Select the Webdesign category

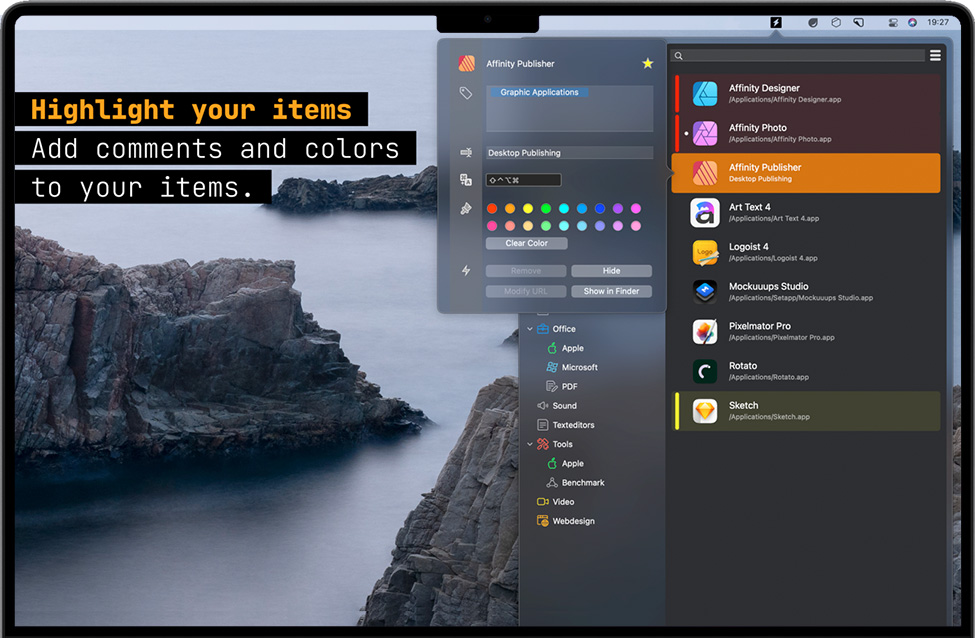click(573, 521)
